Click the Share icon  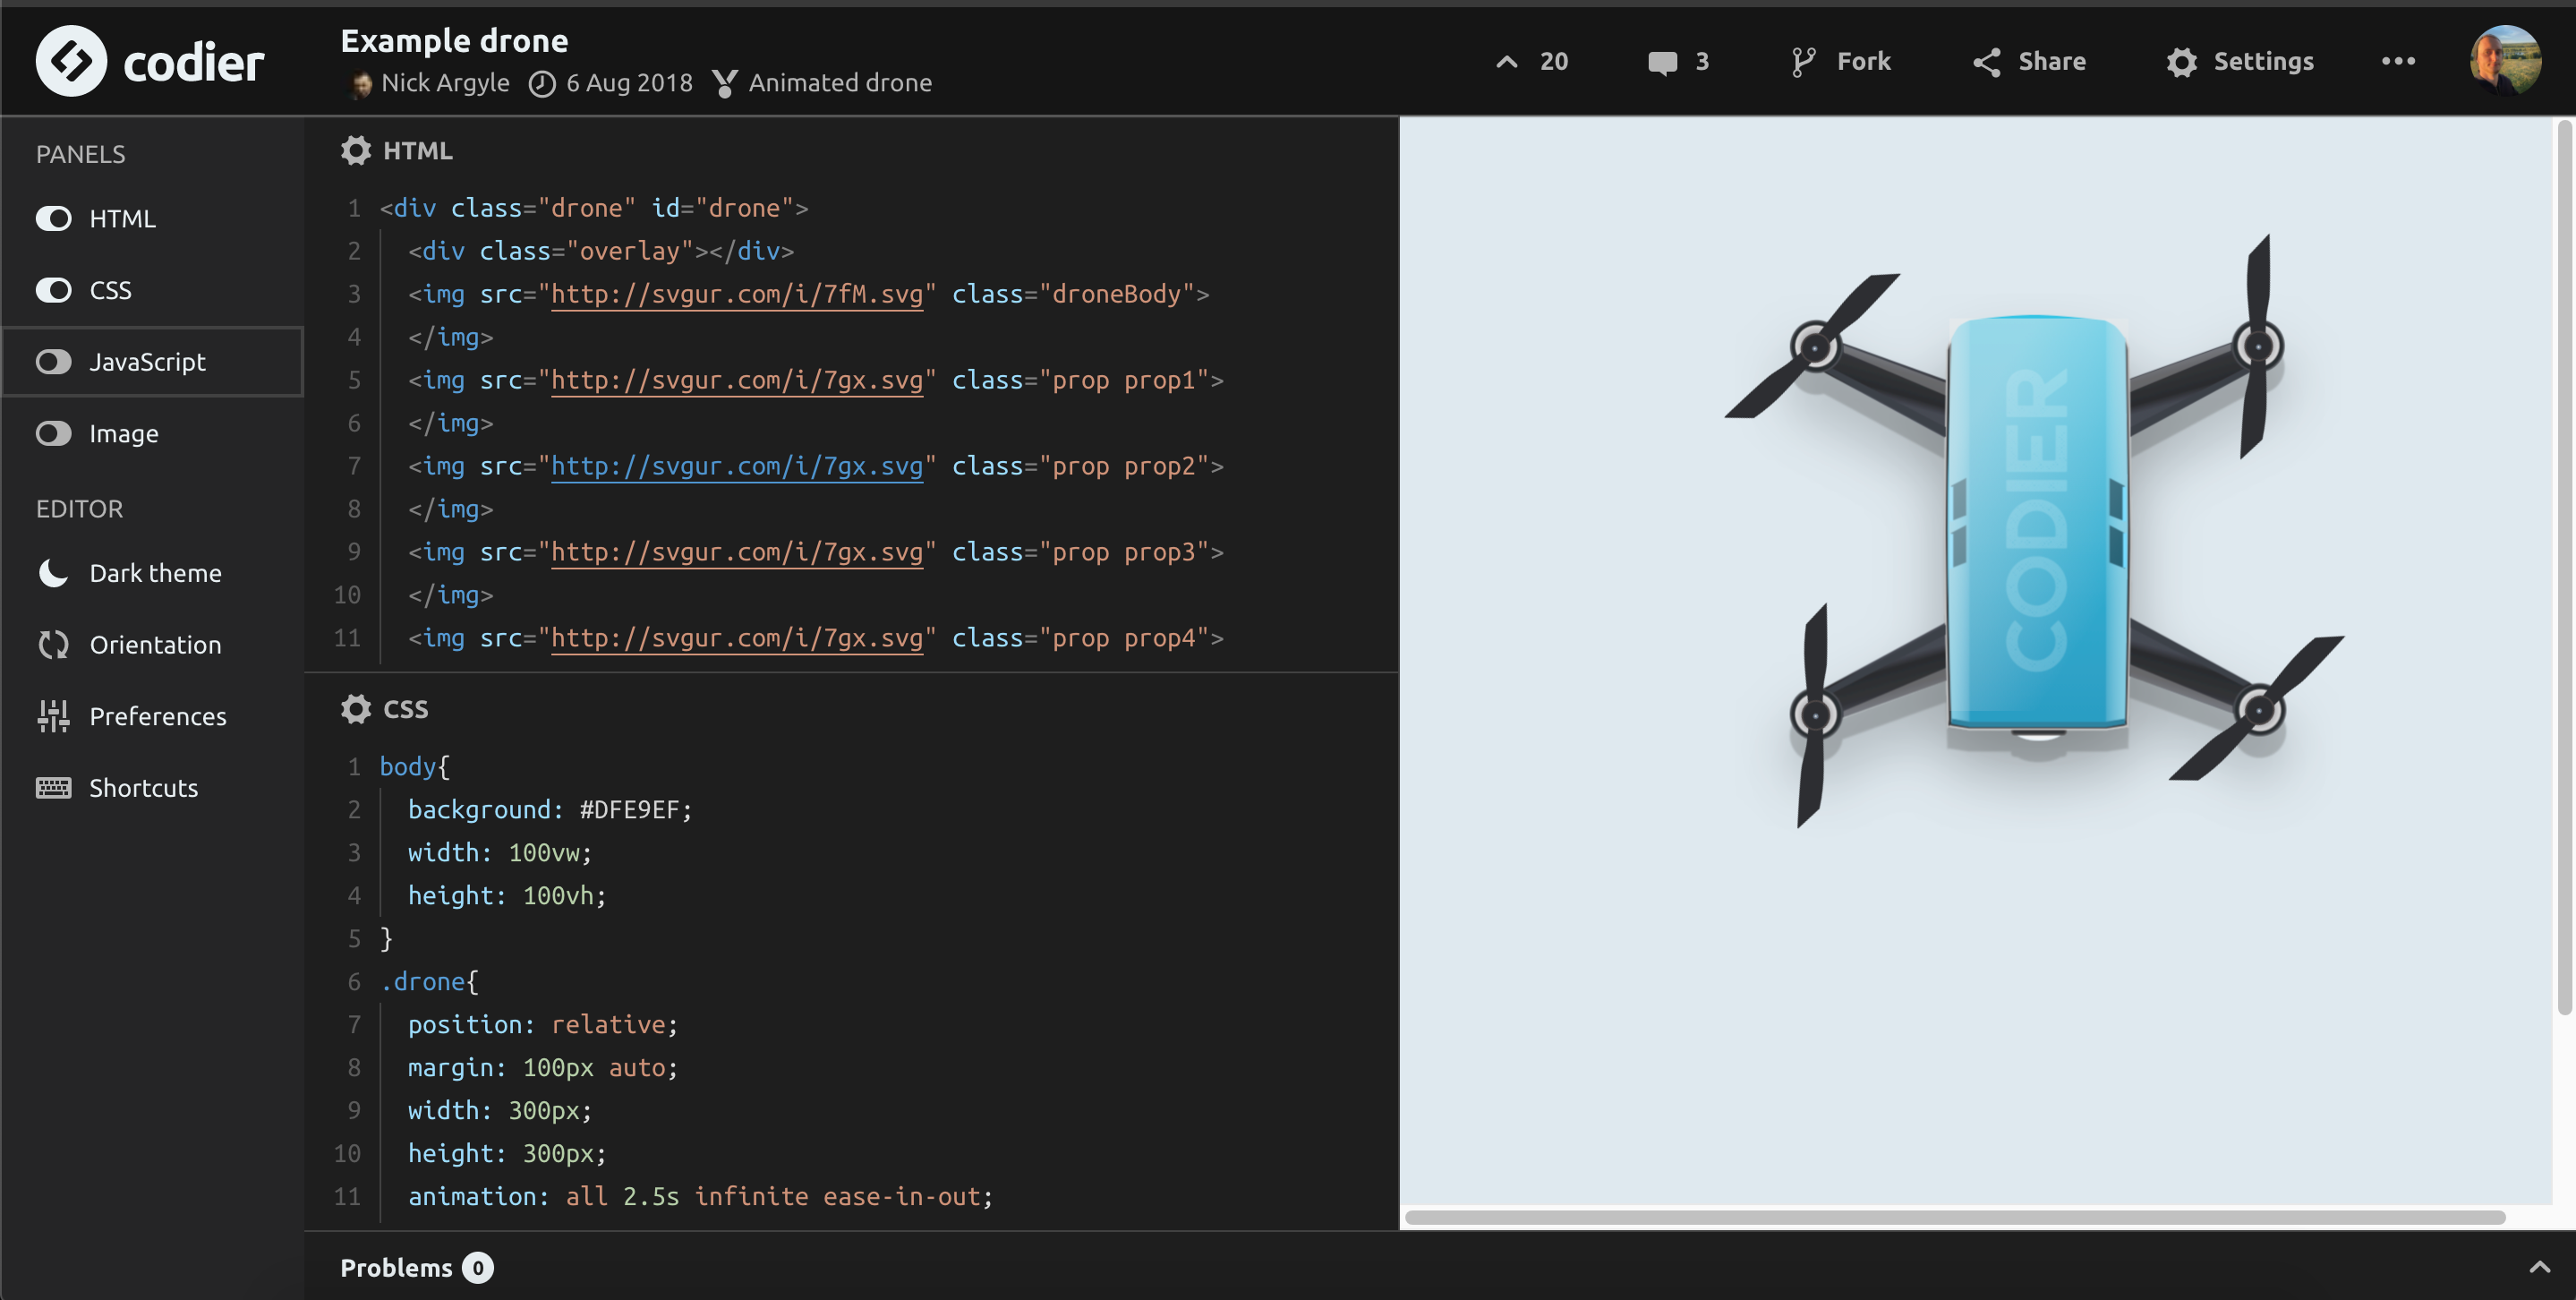click(1988, 61)
